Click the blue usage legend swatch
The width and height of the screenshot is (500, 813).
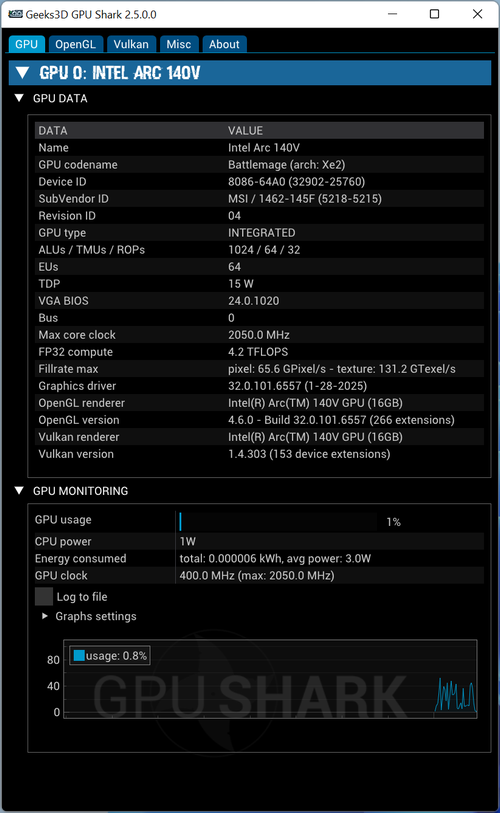tap(79, 655)
